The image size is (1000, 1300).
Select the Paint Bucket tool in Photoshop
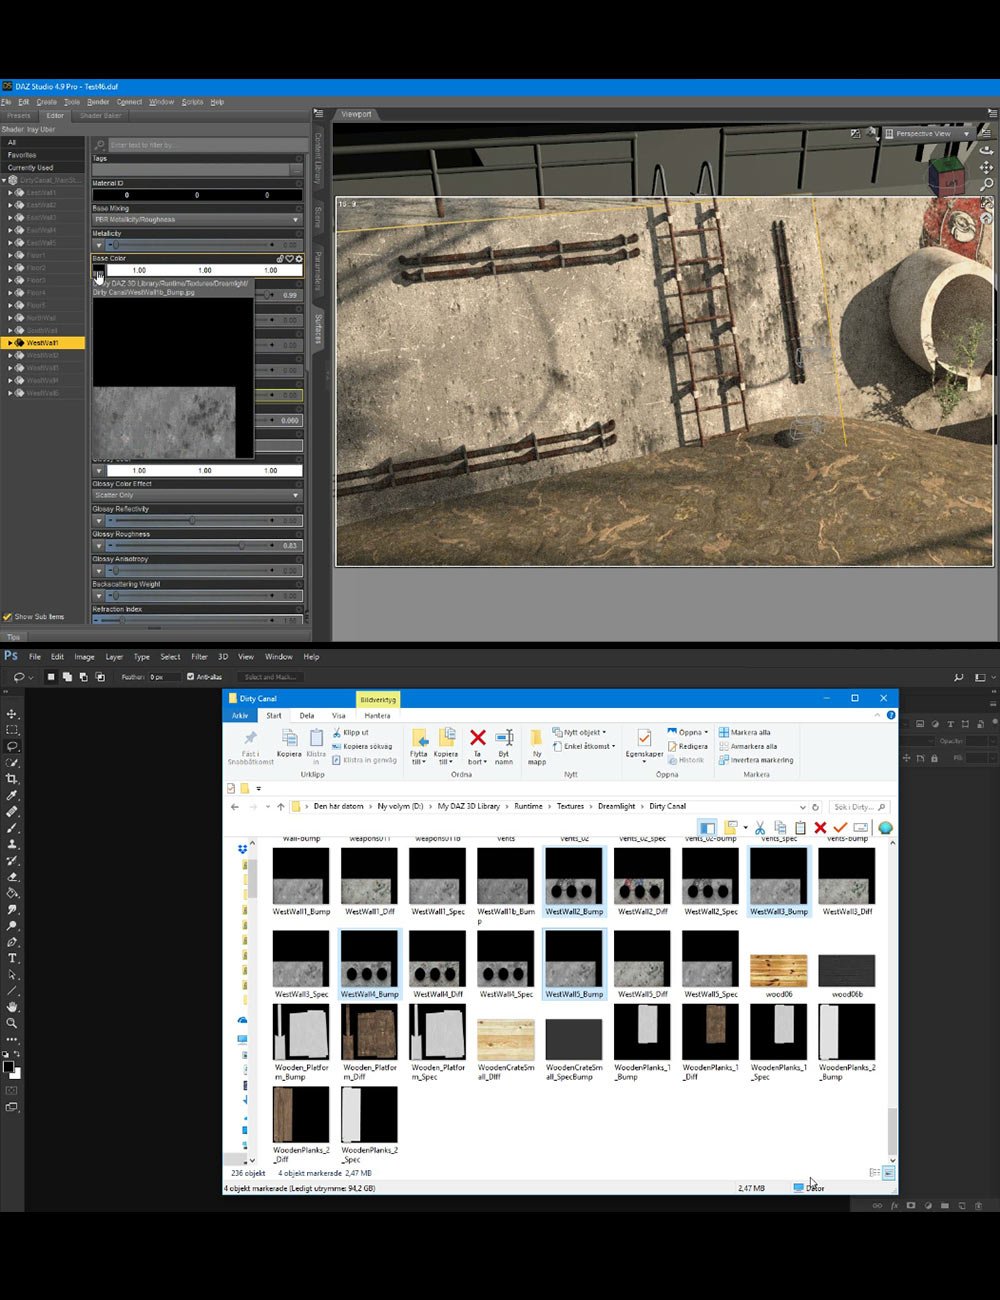pos(12,893)
